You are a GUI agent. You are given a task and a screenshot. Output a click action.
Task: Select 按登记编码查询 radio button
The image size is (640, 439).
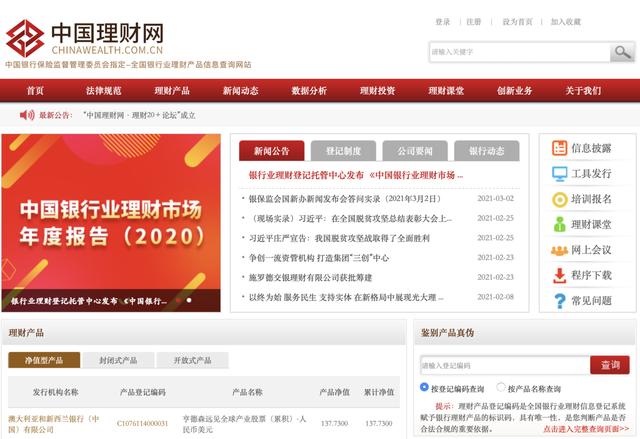click(424, 387)
